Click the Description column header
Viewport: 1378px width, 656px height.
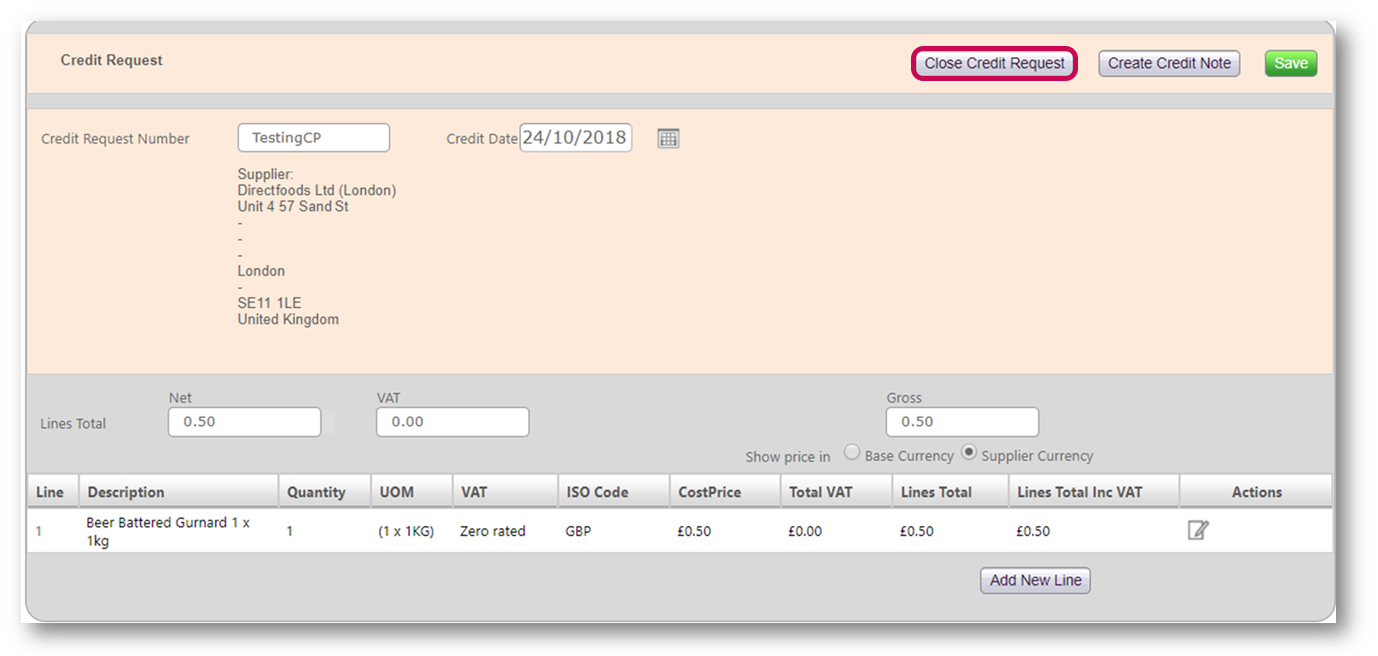pos(126,492)
